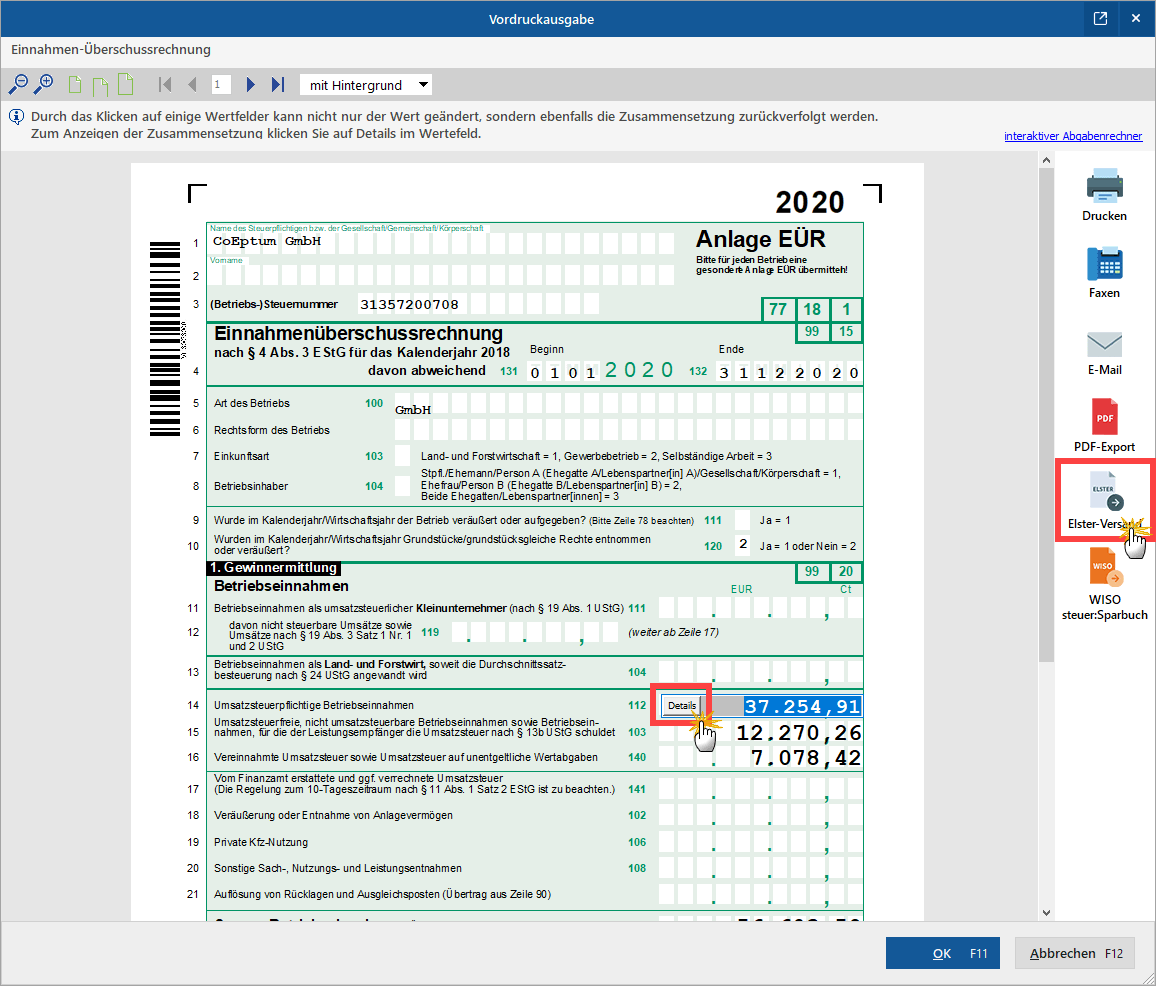The width and height of the screenshot is (1156, 986).
Task: Click the zoom in magnifier icon
Action: tap(44, 84)
